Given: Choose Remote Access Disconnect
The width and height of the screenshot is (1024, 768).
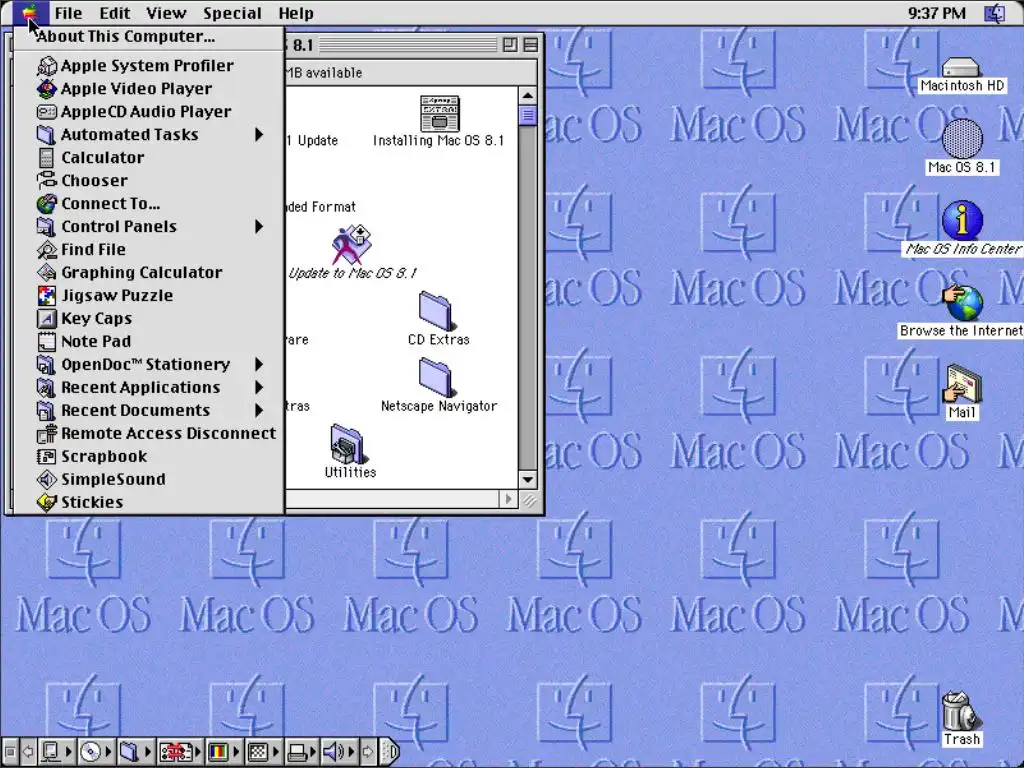Looking at the screenshot, I should [149, 433].
